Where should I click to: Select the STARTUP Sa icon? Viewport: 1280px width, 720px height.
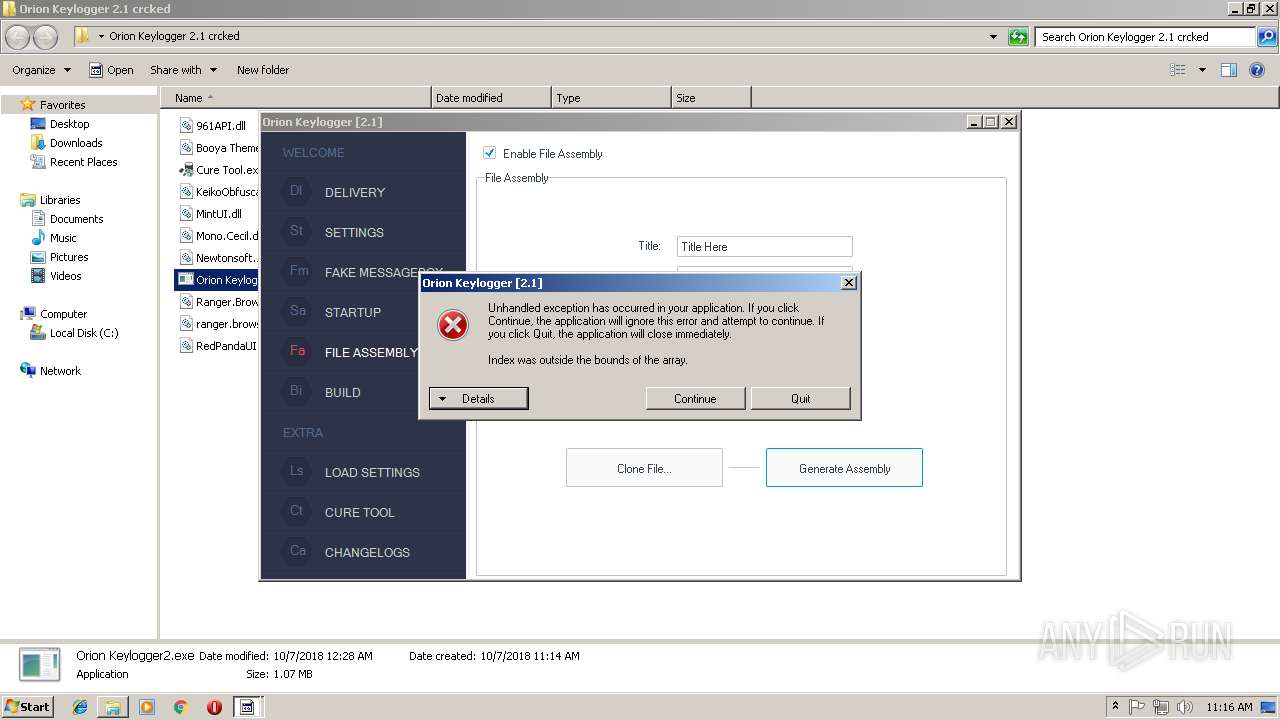pyautogui.click(x=297, y=311)
